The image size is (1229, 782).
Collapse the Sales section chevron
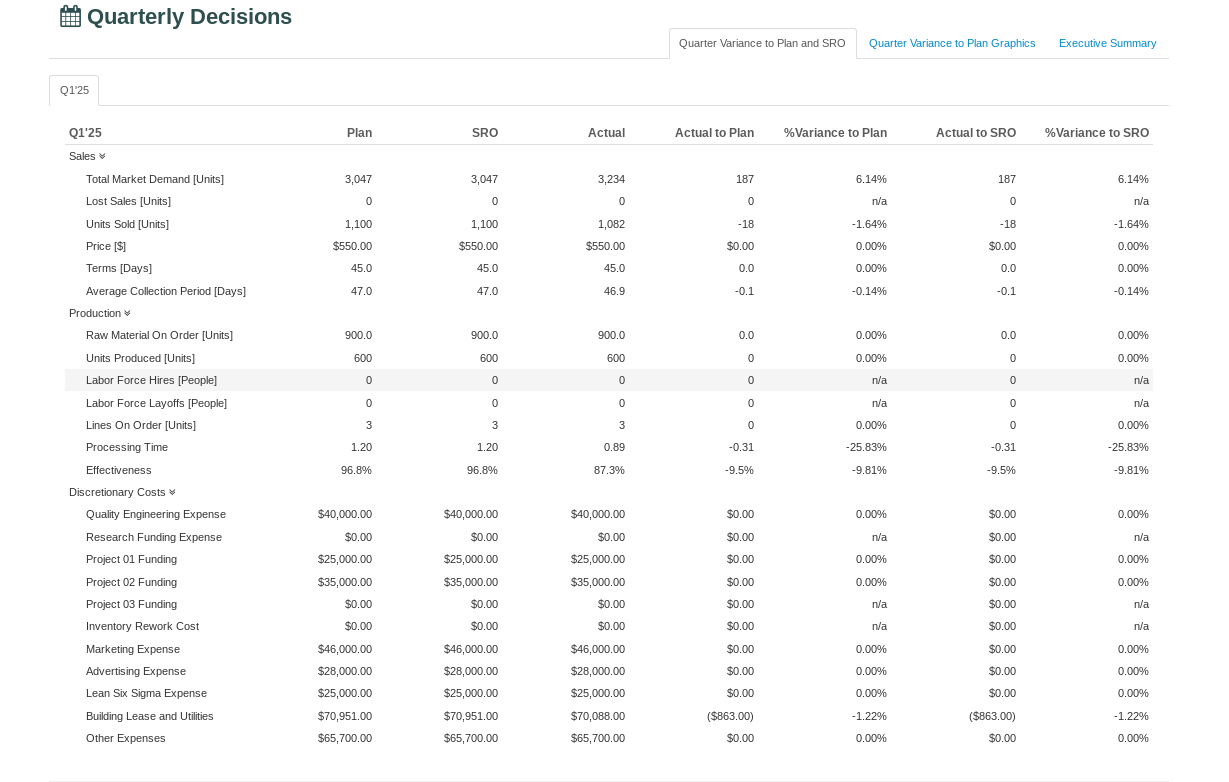100,156
